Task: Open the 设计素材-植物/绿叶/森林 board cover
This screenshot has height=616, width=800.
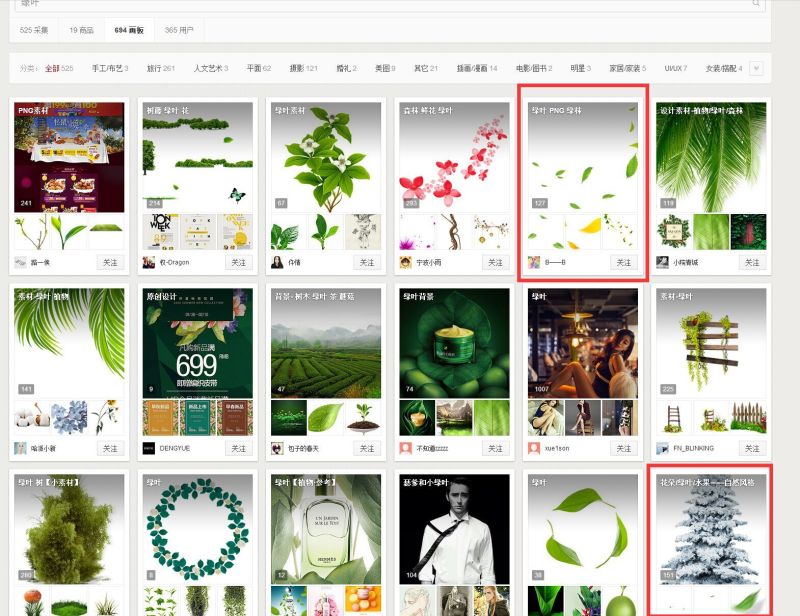Action: pyautogui.click(x=711, y=157)
